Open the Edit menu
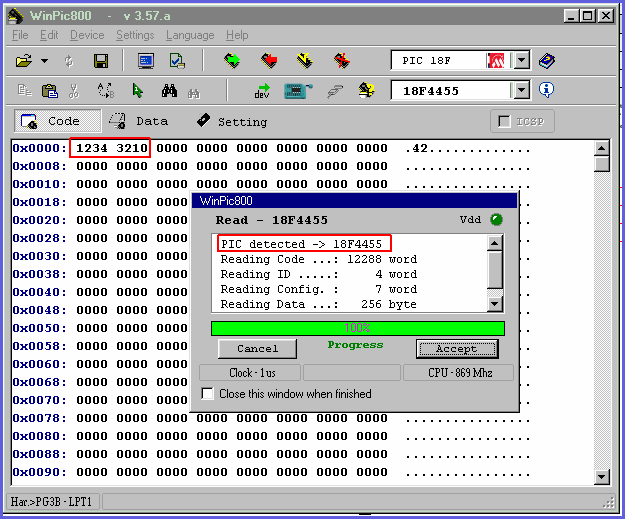 [x=49, y=35]
